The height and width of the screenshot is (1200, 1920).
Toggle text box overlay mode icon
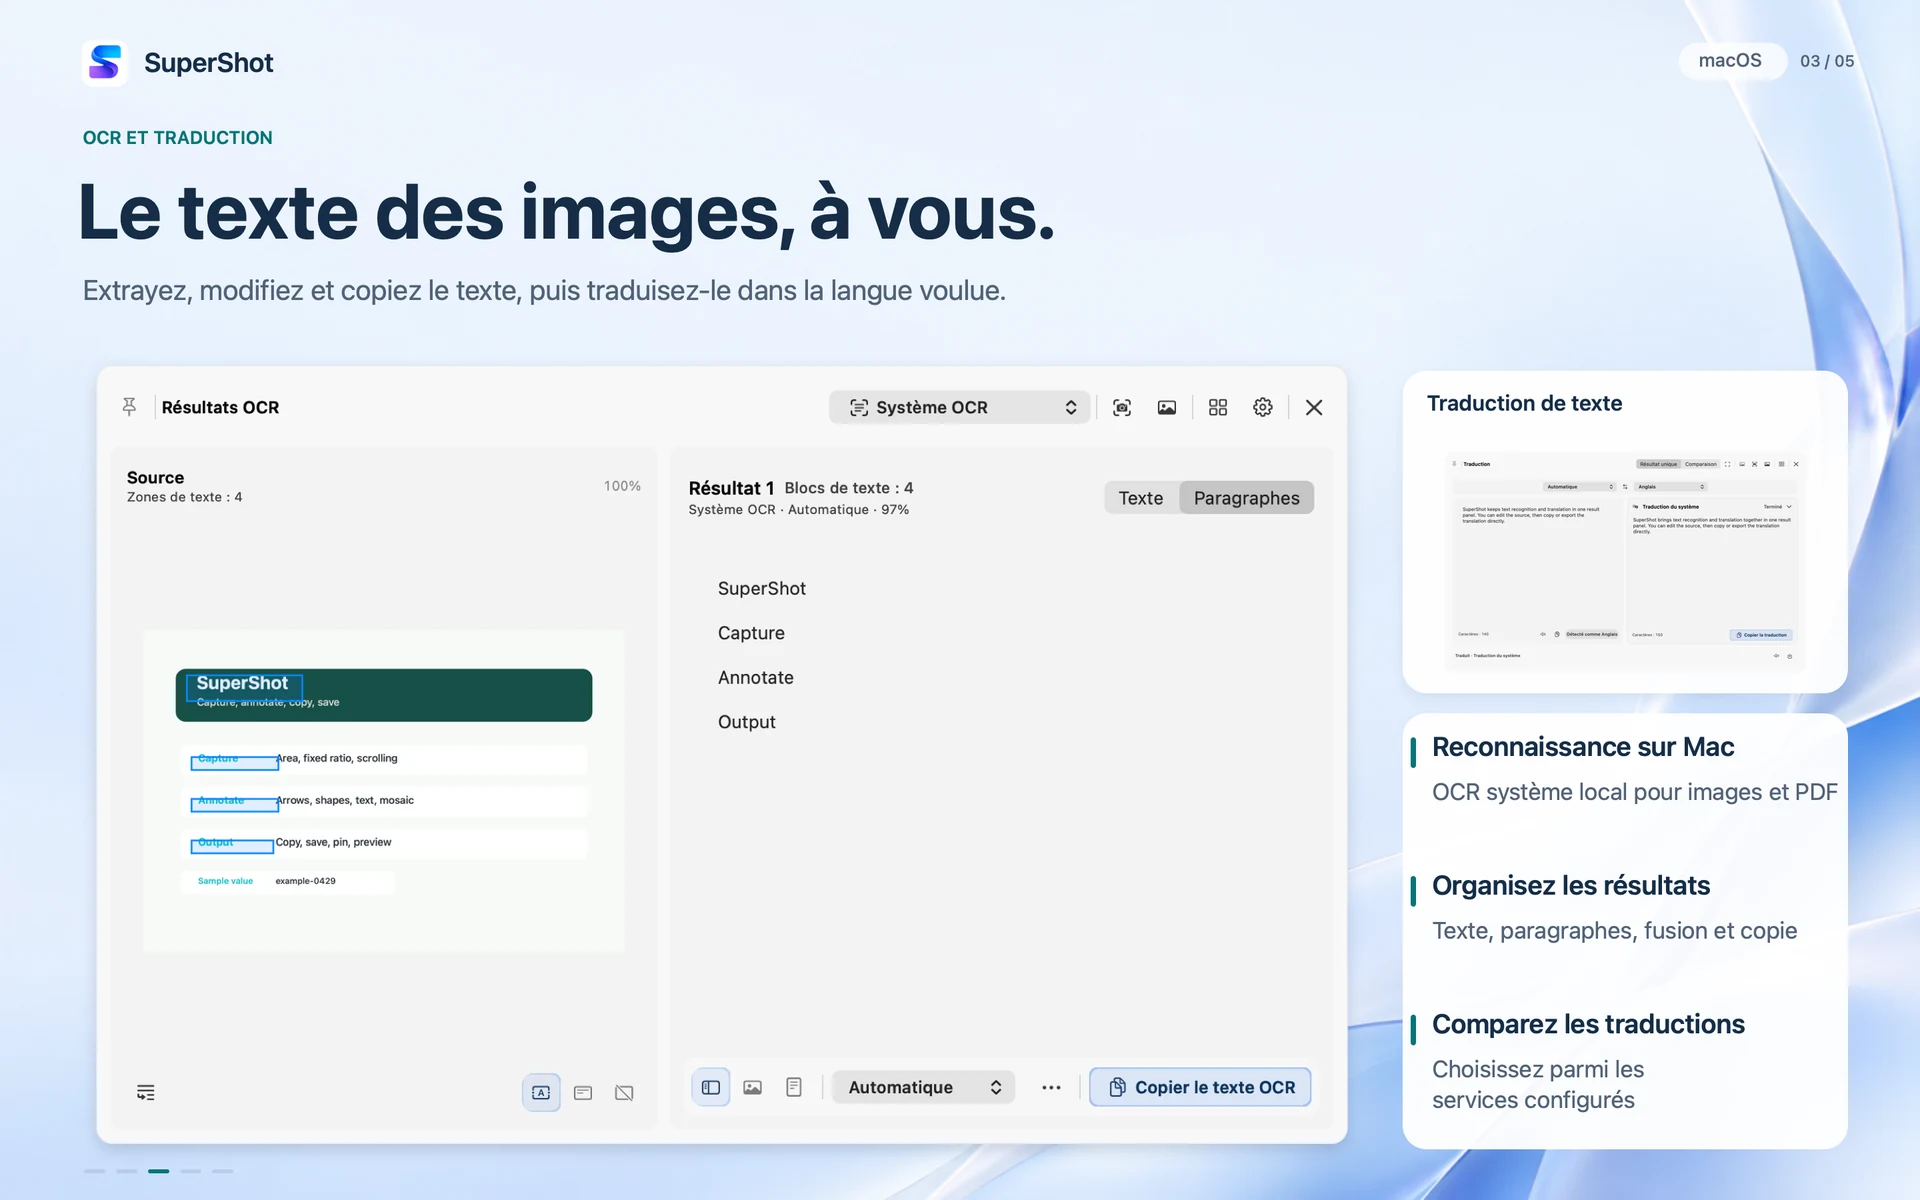coord(541,1092)
